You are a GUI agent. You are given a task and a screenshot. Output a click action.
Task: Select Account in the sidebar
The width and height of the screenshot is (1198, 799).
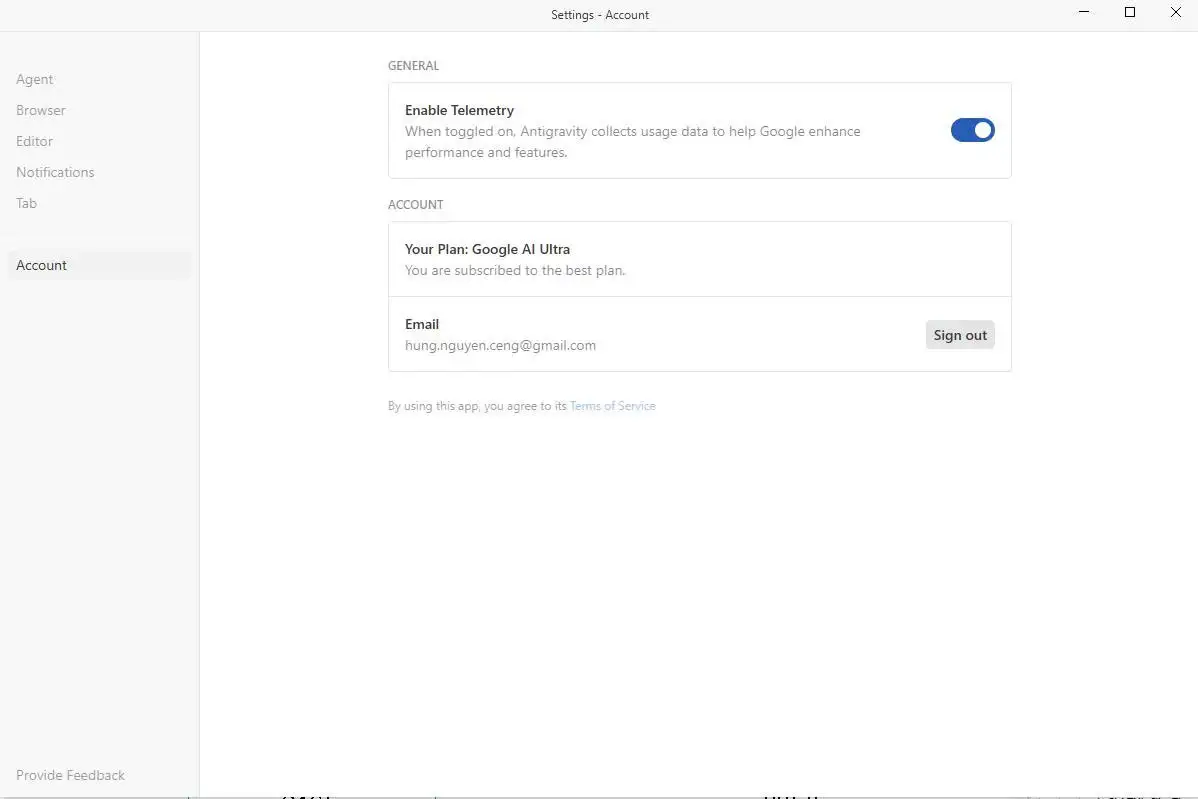42,265
